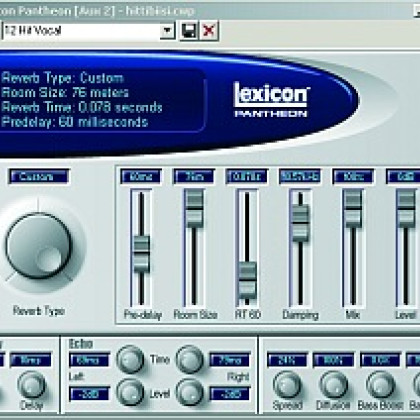The image size is (420, 420).
Task: Click the Echo Right Level knob
Action: 189,392
